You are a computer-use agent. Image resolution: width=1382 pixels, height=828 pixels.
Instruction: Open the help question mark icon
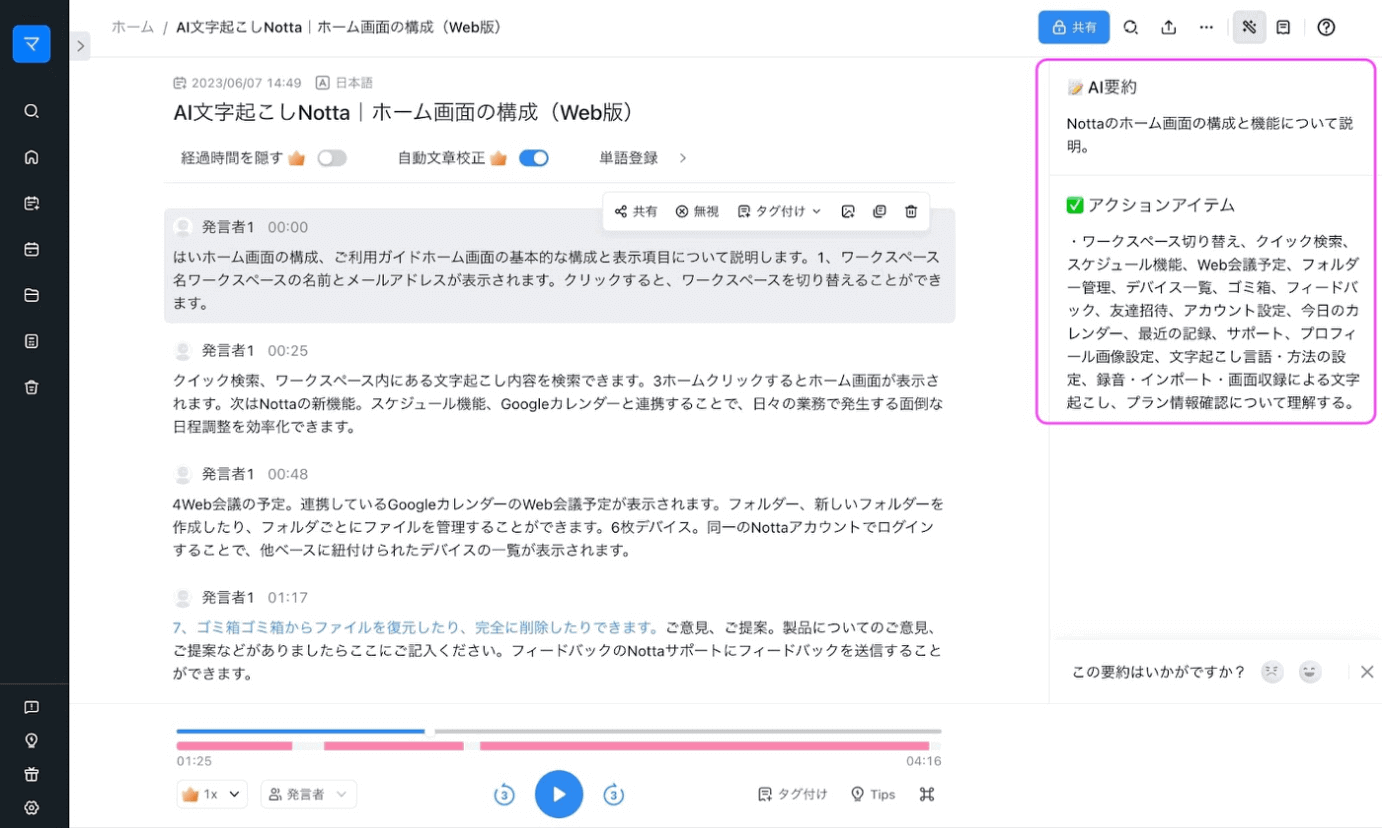[1326, 27]
